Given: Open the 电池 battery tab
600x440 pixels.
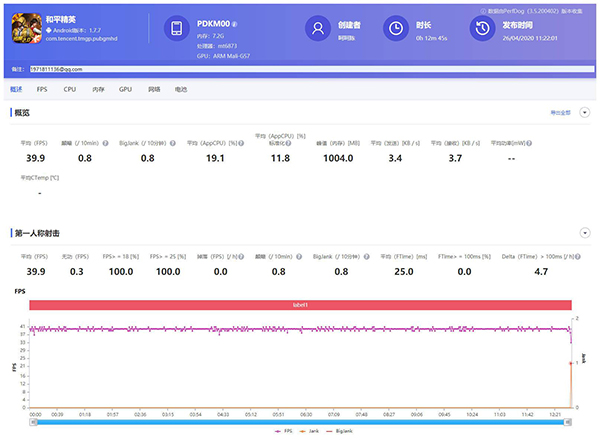Looking at the screenshot, I should click(181, 89).
